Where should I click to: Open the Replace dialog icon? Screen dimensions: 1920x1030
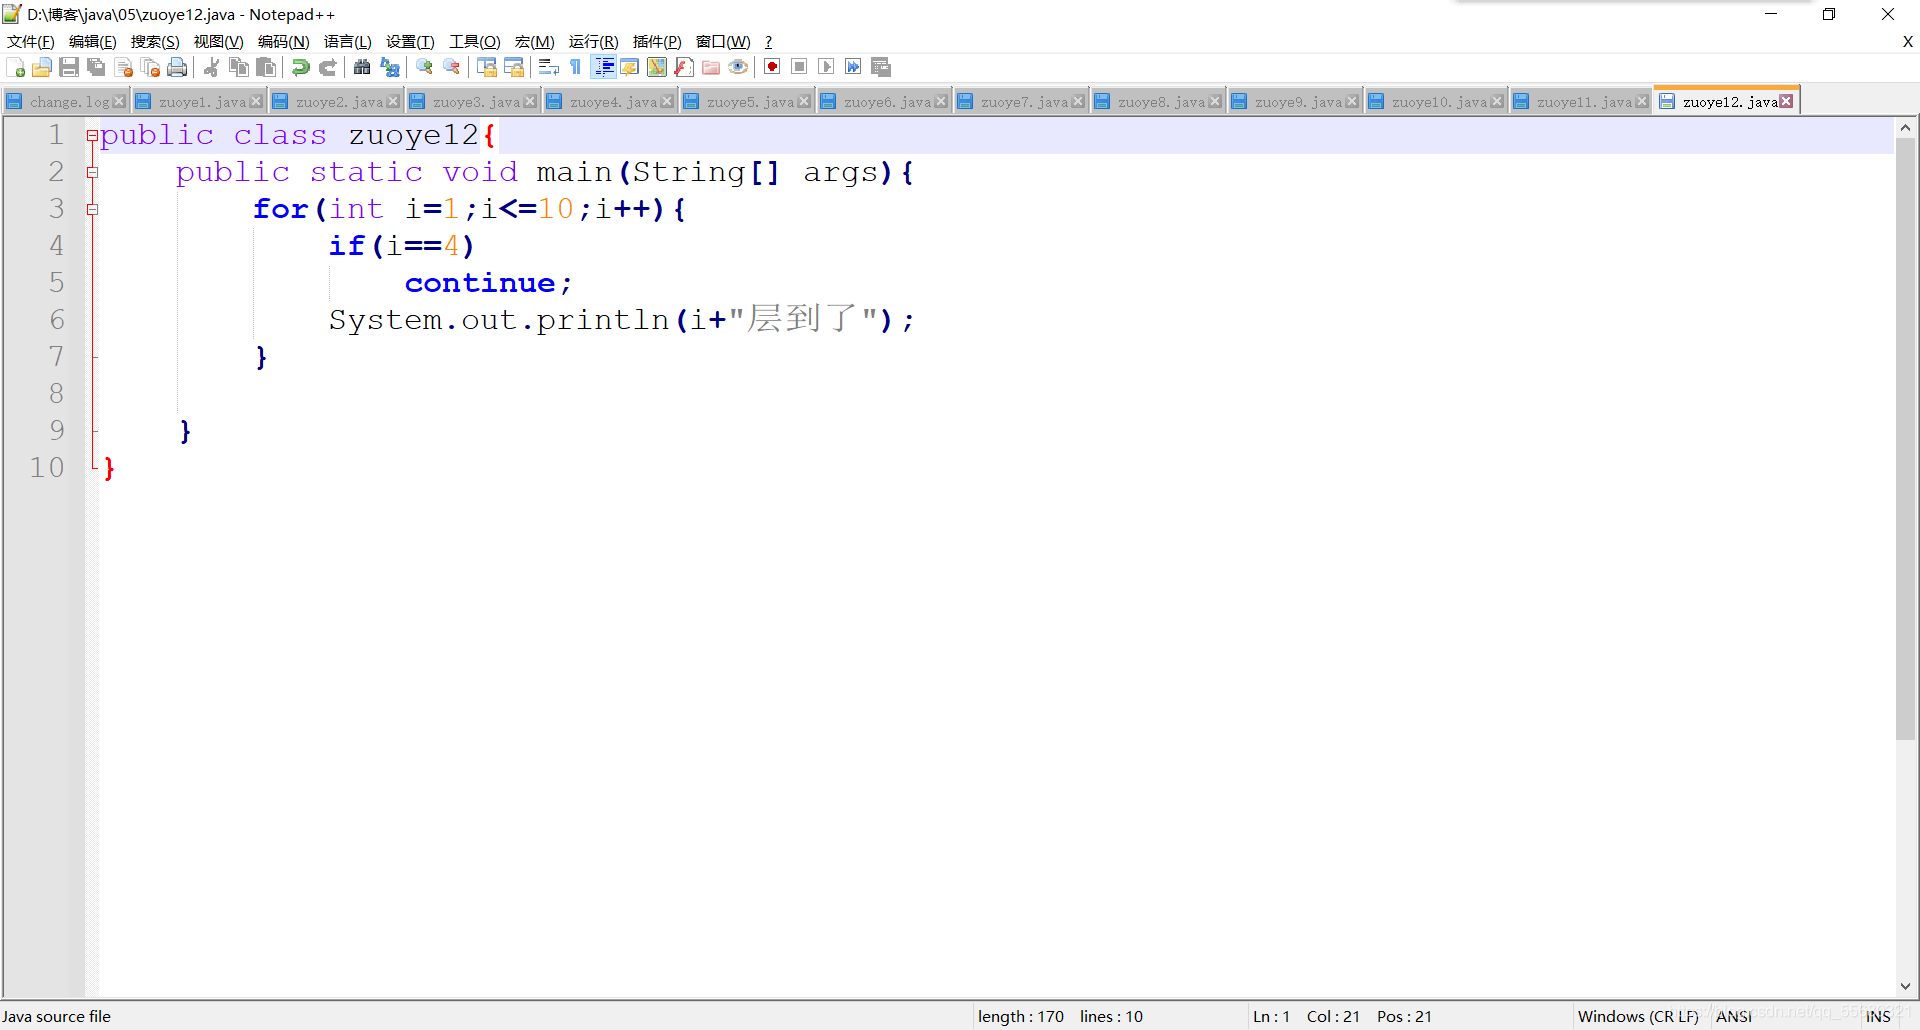tap(390, 67)
